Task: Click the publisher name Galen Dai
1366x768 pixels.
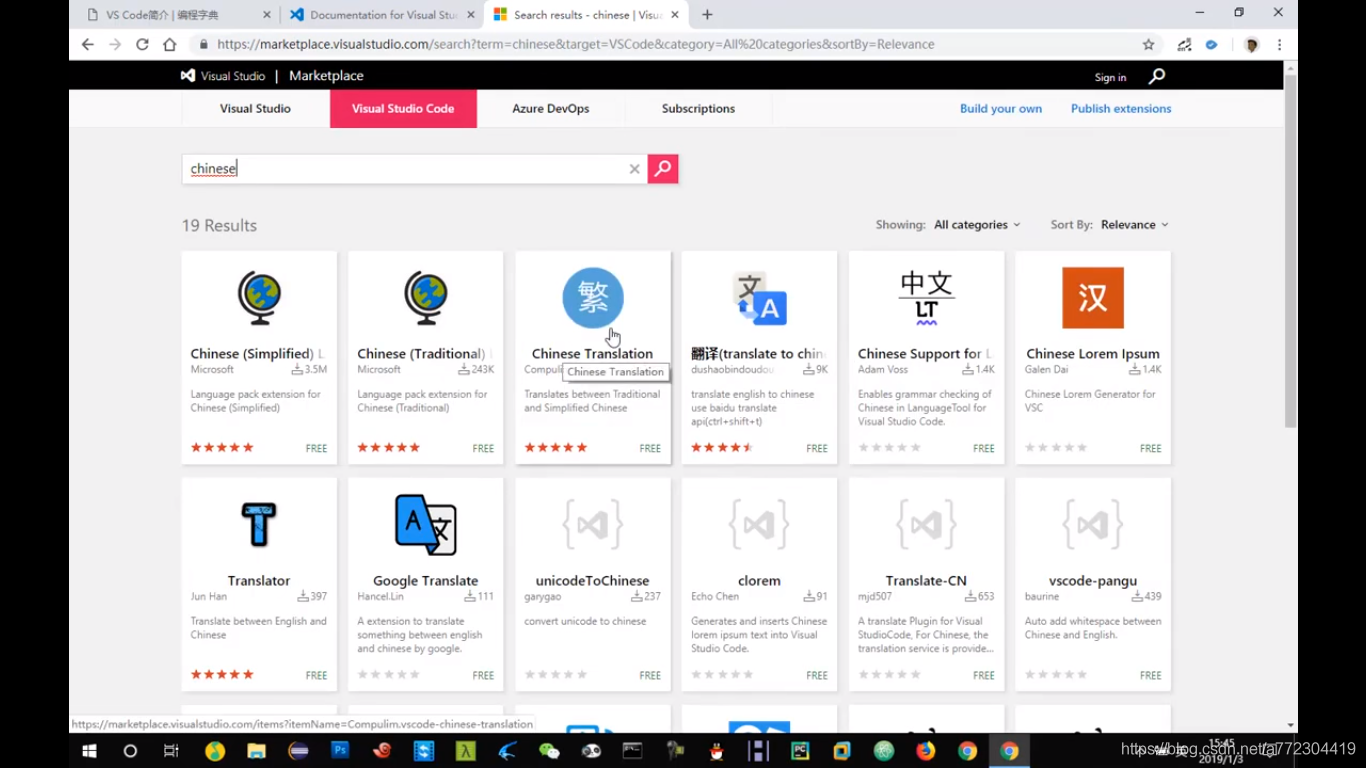Action: point(1047,370)
